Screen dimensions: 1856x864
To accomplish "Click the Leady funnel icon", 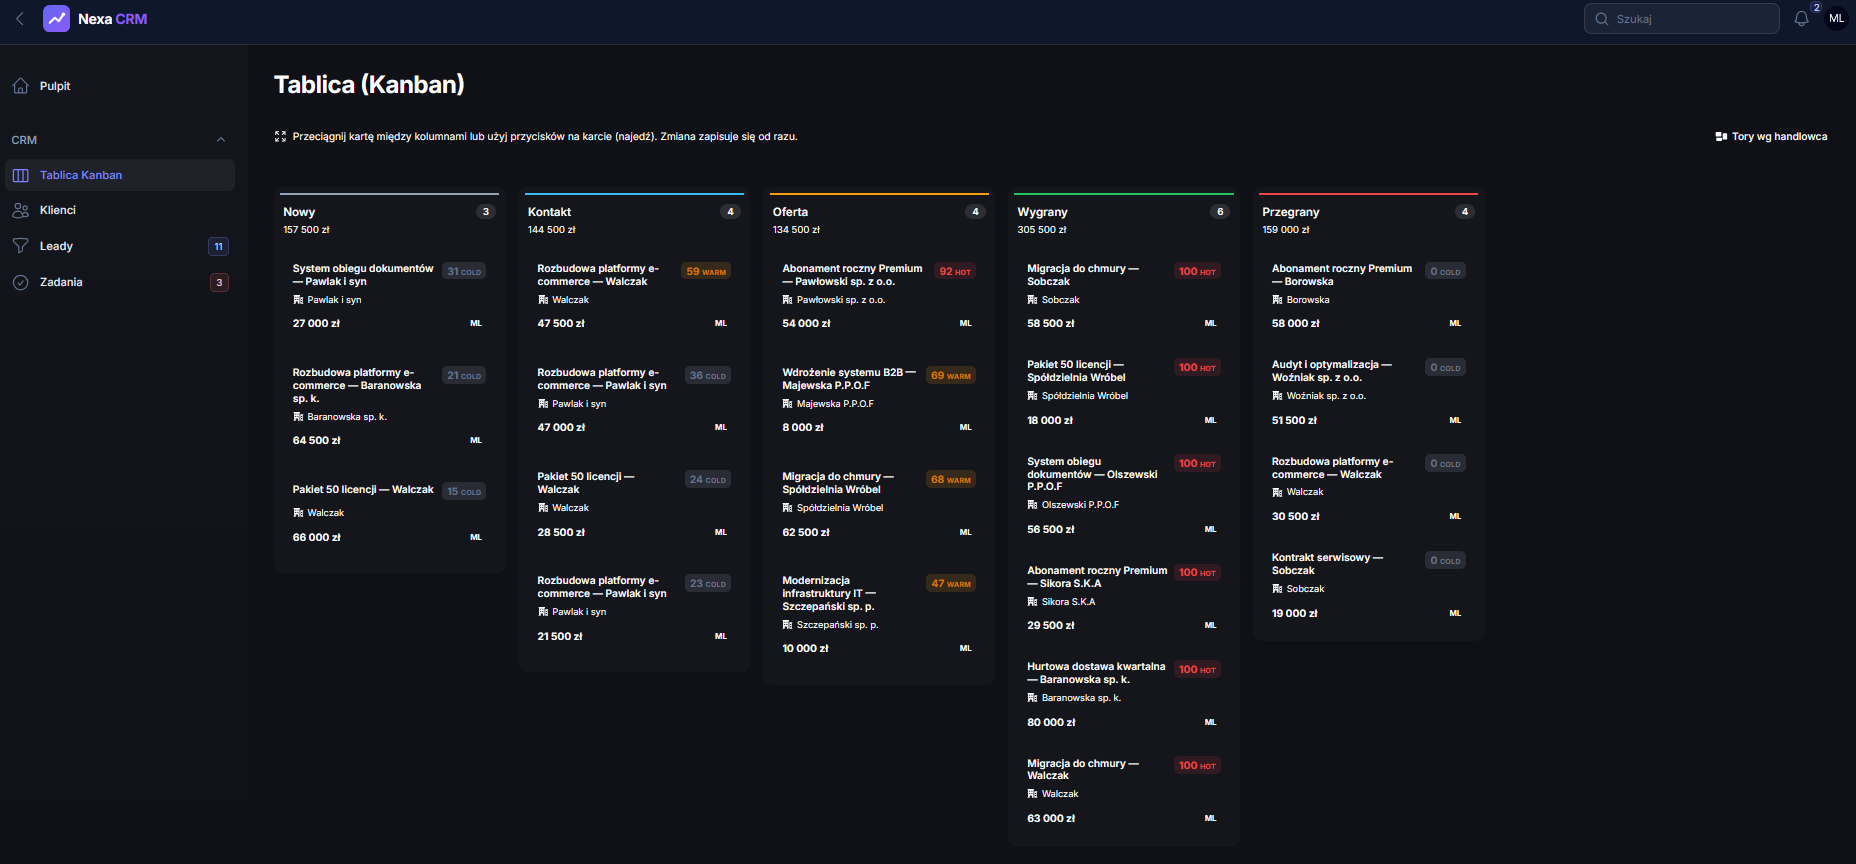I will click(21, 246).
